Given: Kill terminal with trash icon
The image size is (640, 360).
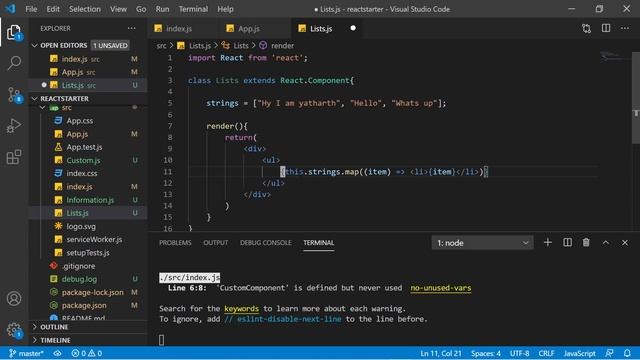Looking at the screenshot, I should [x=586, y=242].
